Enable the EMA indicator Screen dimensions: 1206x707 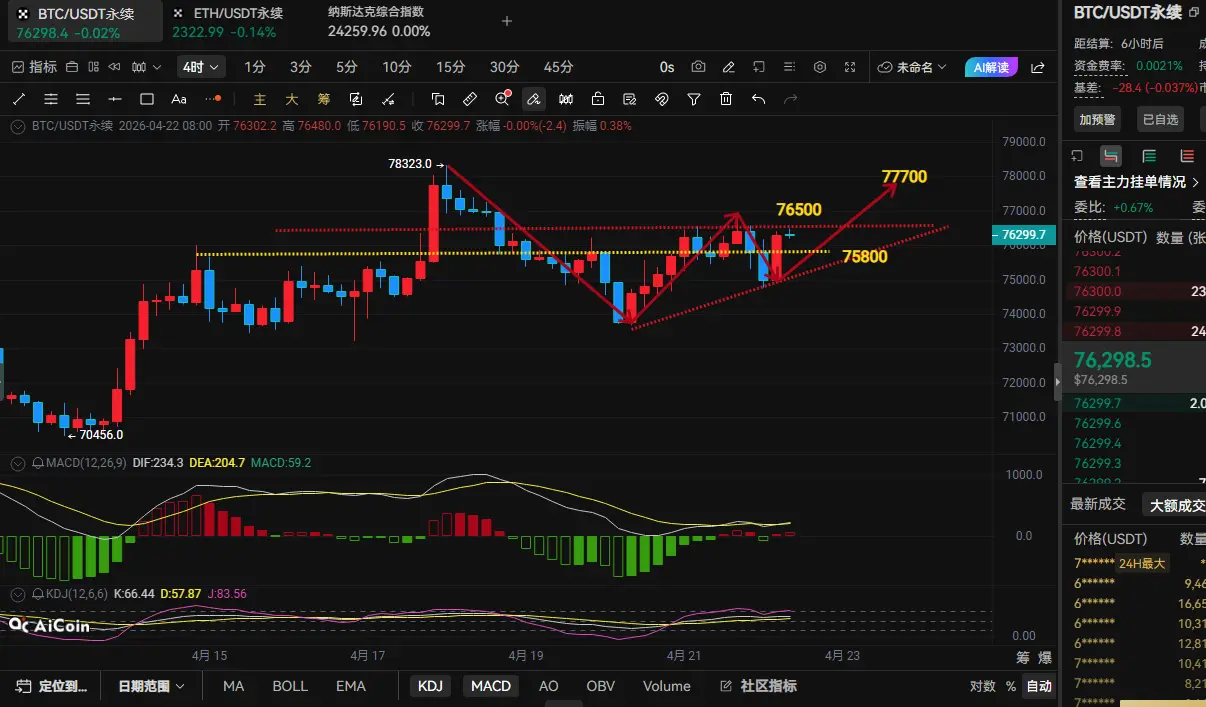(x=351, y=686)
